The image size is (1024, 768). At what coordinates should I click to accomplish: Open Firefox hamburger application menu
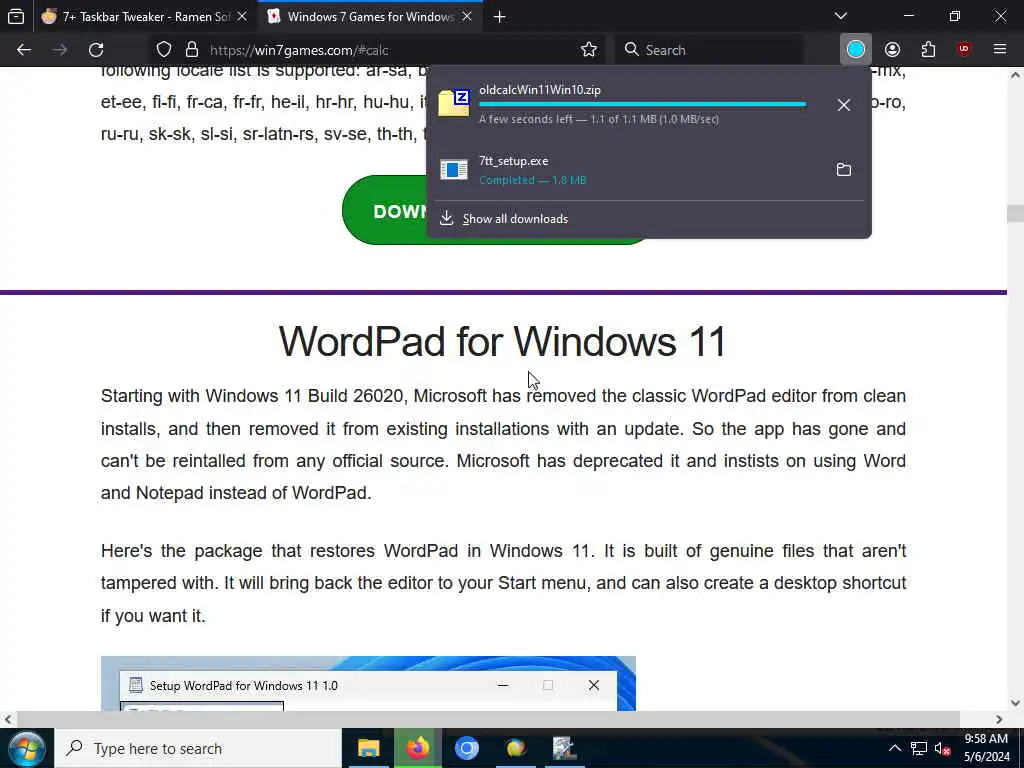[1000, 50]
